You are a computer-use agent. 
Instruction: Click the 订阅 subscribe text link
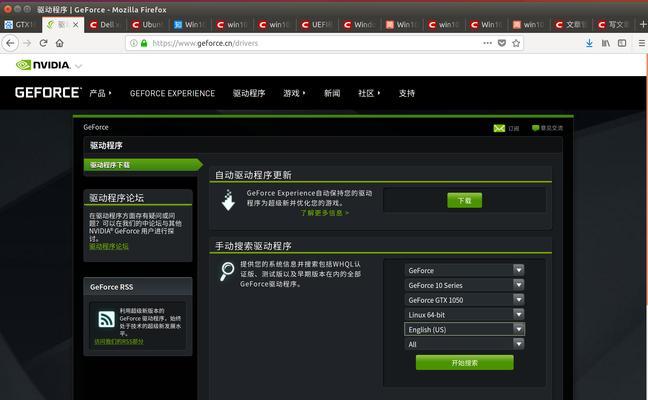514,129
